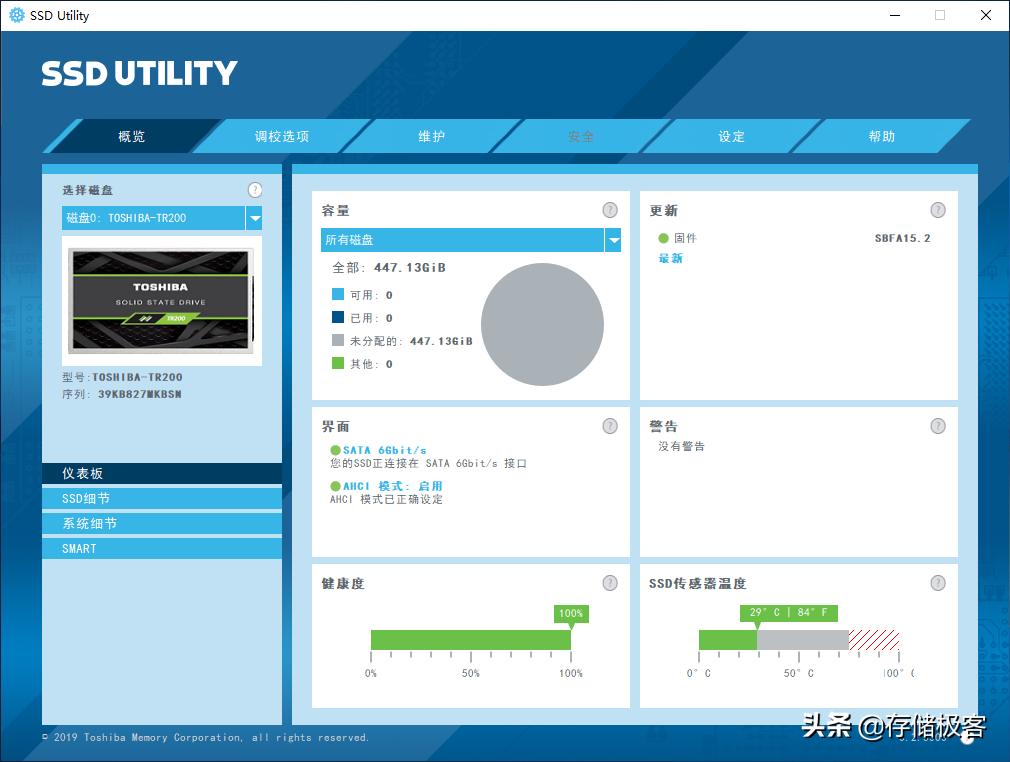The image size is (1010, 762).
Task: Select SSD细节 in the sidebar
Action: pyautogui.click(x=161, y=498)
